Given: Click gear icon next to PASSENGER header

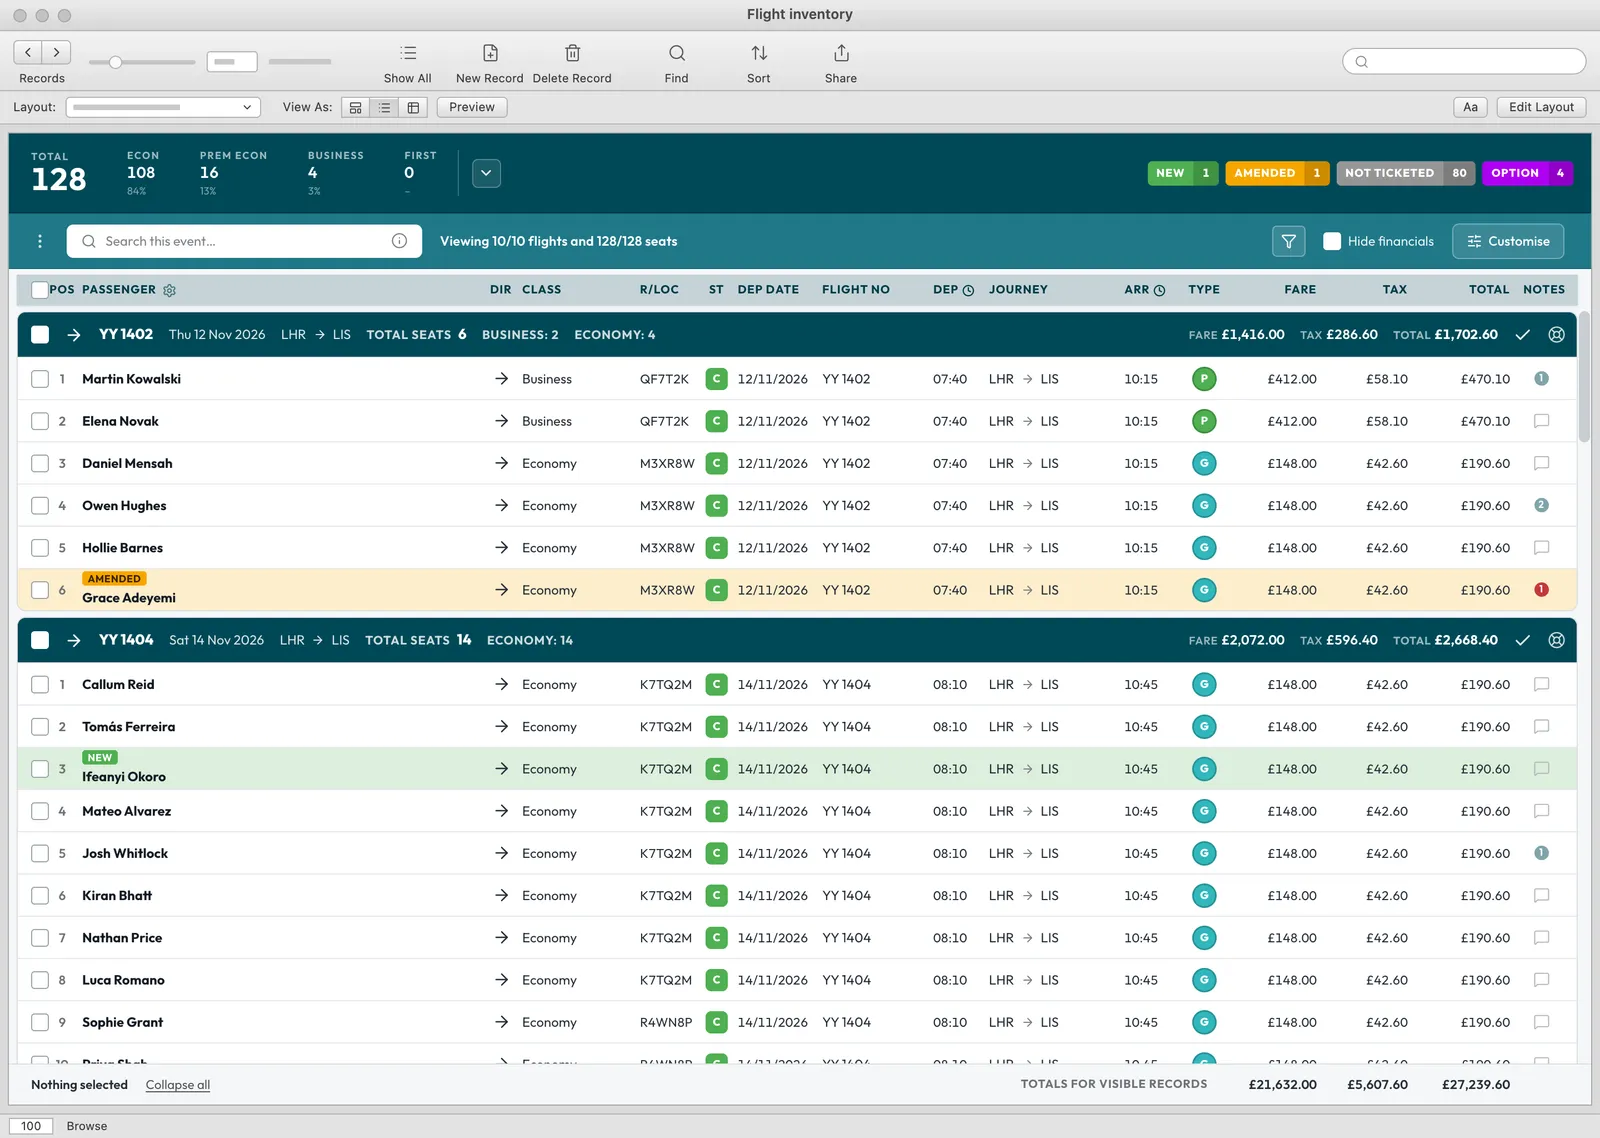Looking at the screenshot, I should [169, 290].
